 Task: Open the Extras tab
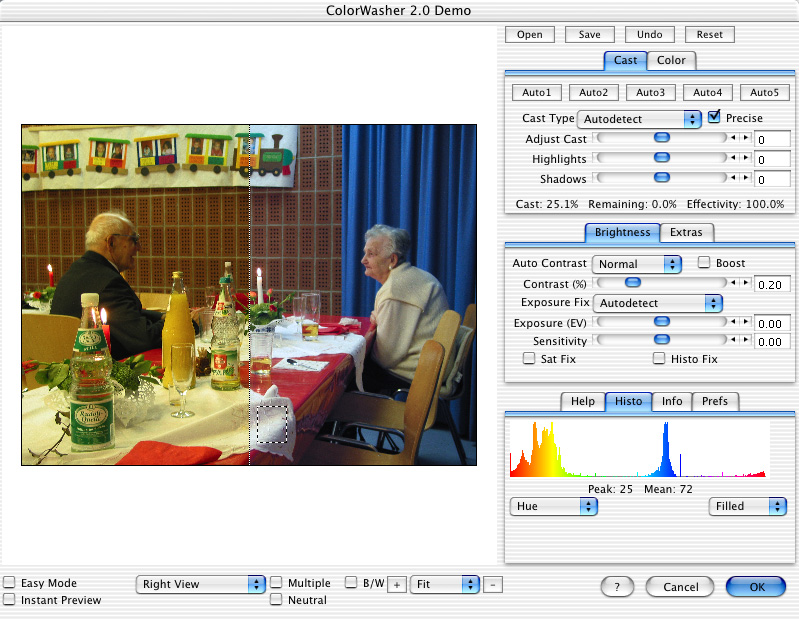click(x=687, y=233)
